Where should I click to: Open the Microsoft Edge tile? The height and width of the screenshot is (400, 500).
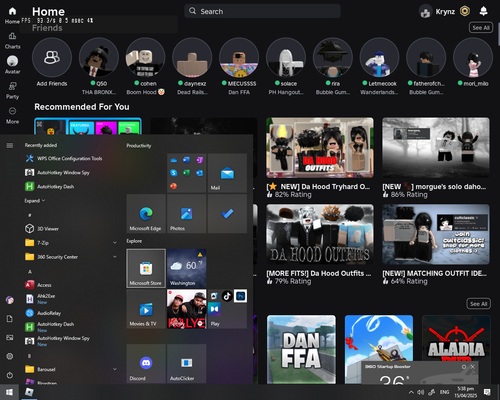[146, 214]
